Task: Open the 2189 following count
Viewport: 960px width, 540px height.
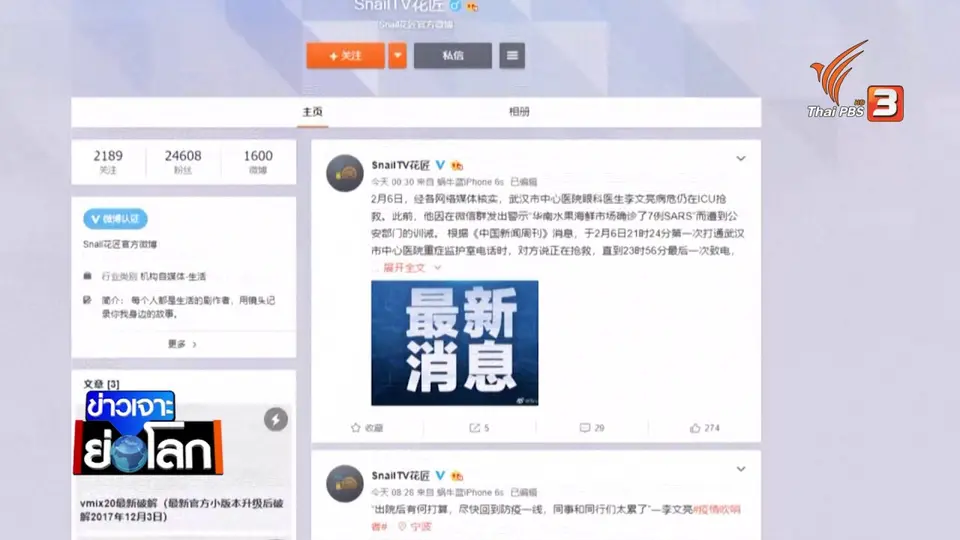Action: [108, 162]
